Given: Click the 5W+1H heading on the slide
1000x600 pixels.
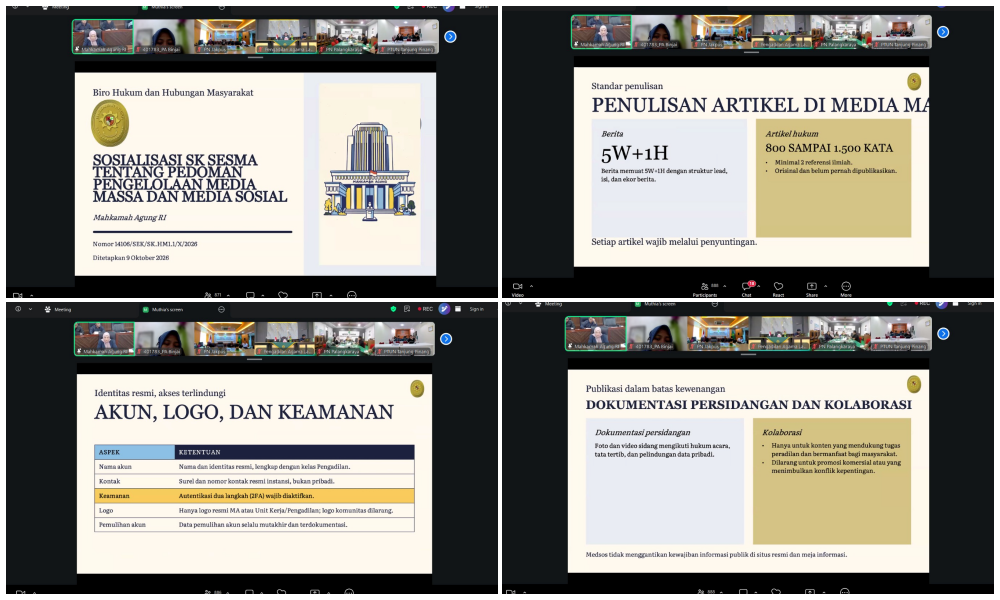Looking at the screenshot, I should tap(635, 153).
